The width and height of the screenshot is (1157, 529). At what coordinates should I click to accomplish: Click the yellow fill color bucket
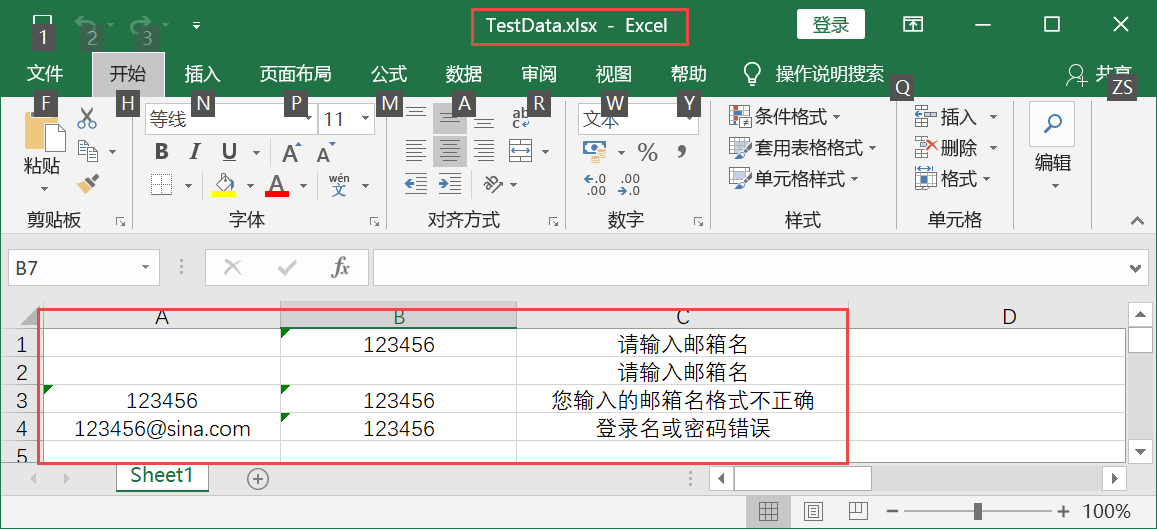point(224,184)
